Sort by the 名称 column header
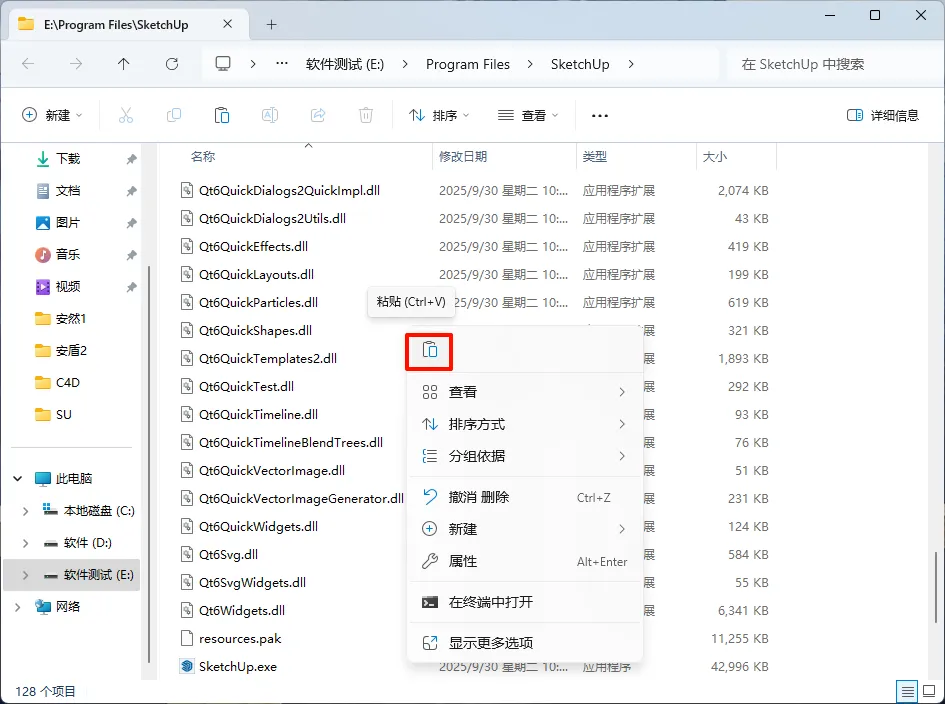 click(202, 157)
